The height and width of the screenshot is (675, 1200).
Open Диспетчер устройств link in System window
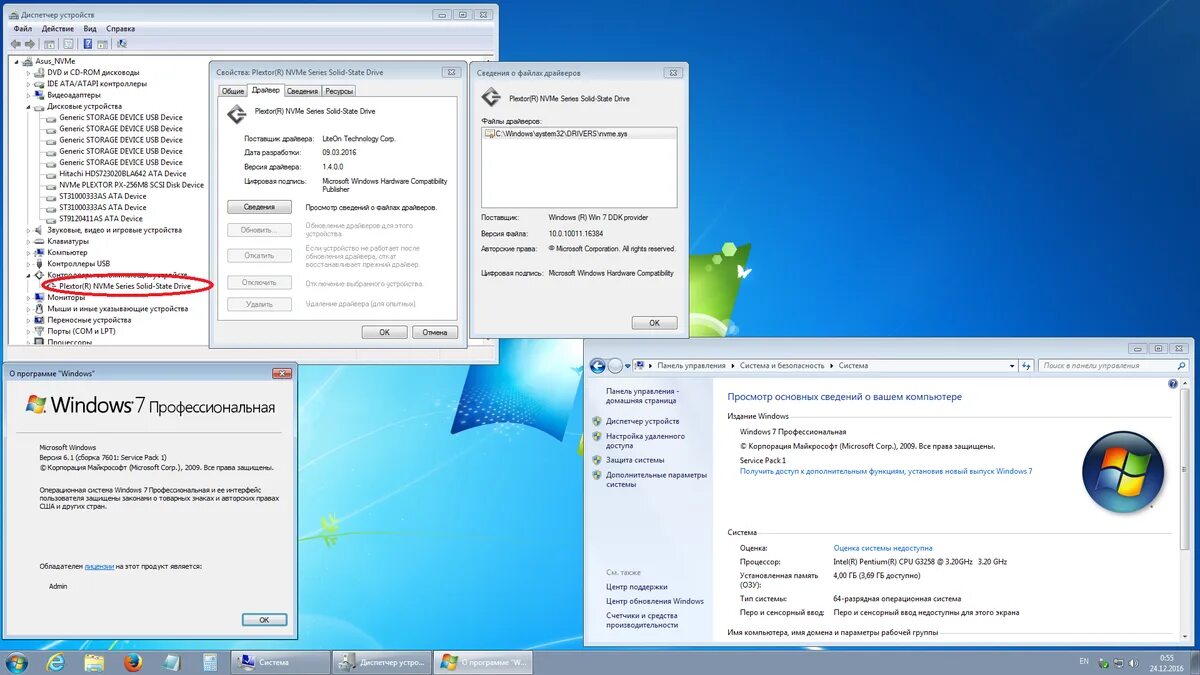tap(643, 421)
